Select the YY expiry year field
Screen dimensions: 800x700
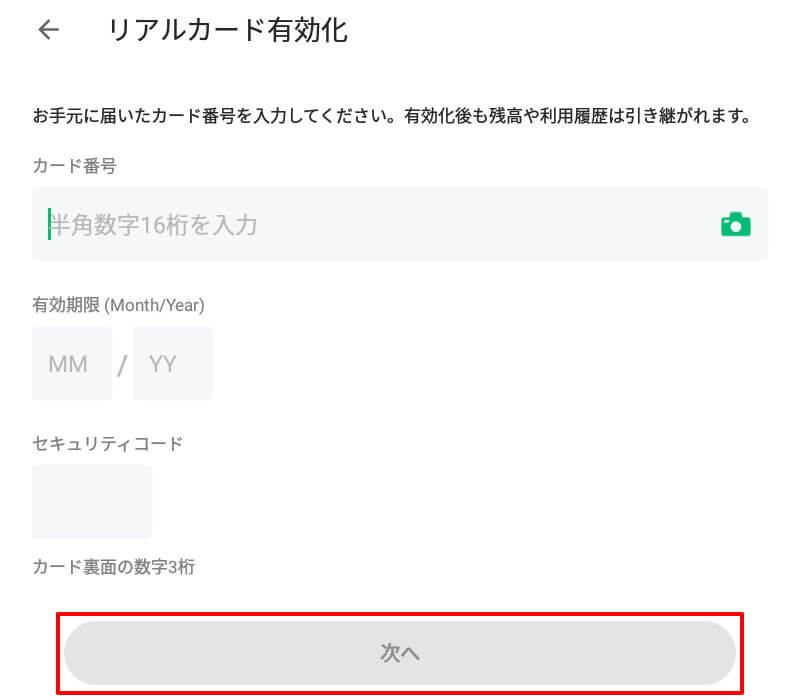pos(172,363)
